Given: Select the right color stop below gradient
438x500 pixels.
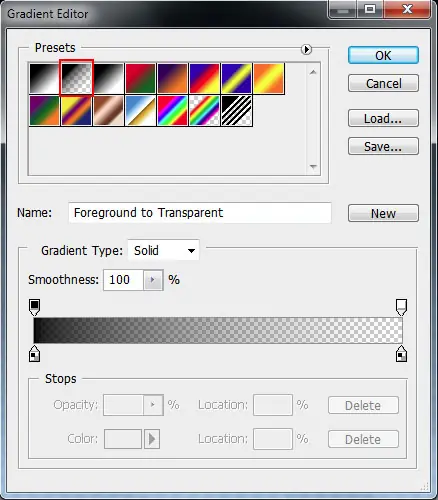Looking at the screenshot, I should coord(401,354).
